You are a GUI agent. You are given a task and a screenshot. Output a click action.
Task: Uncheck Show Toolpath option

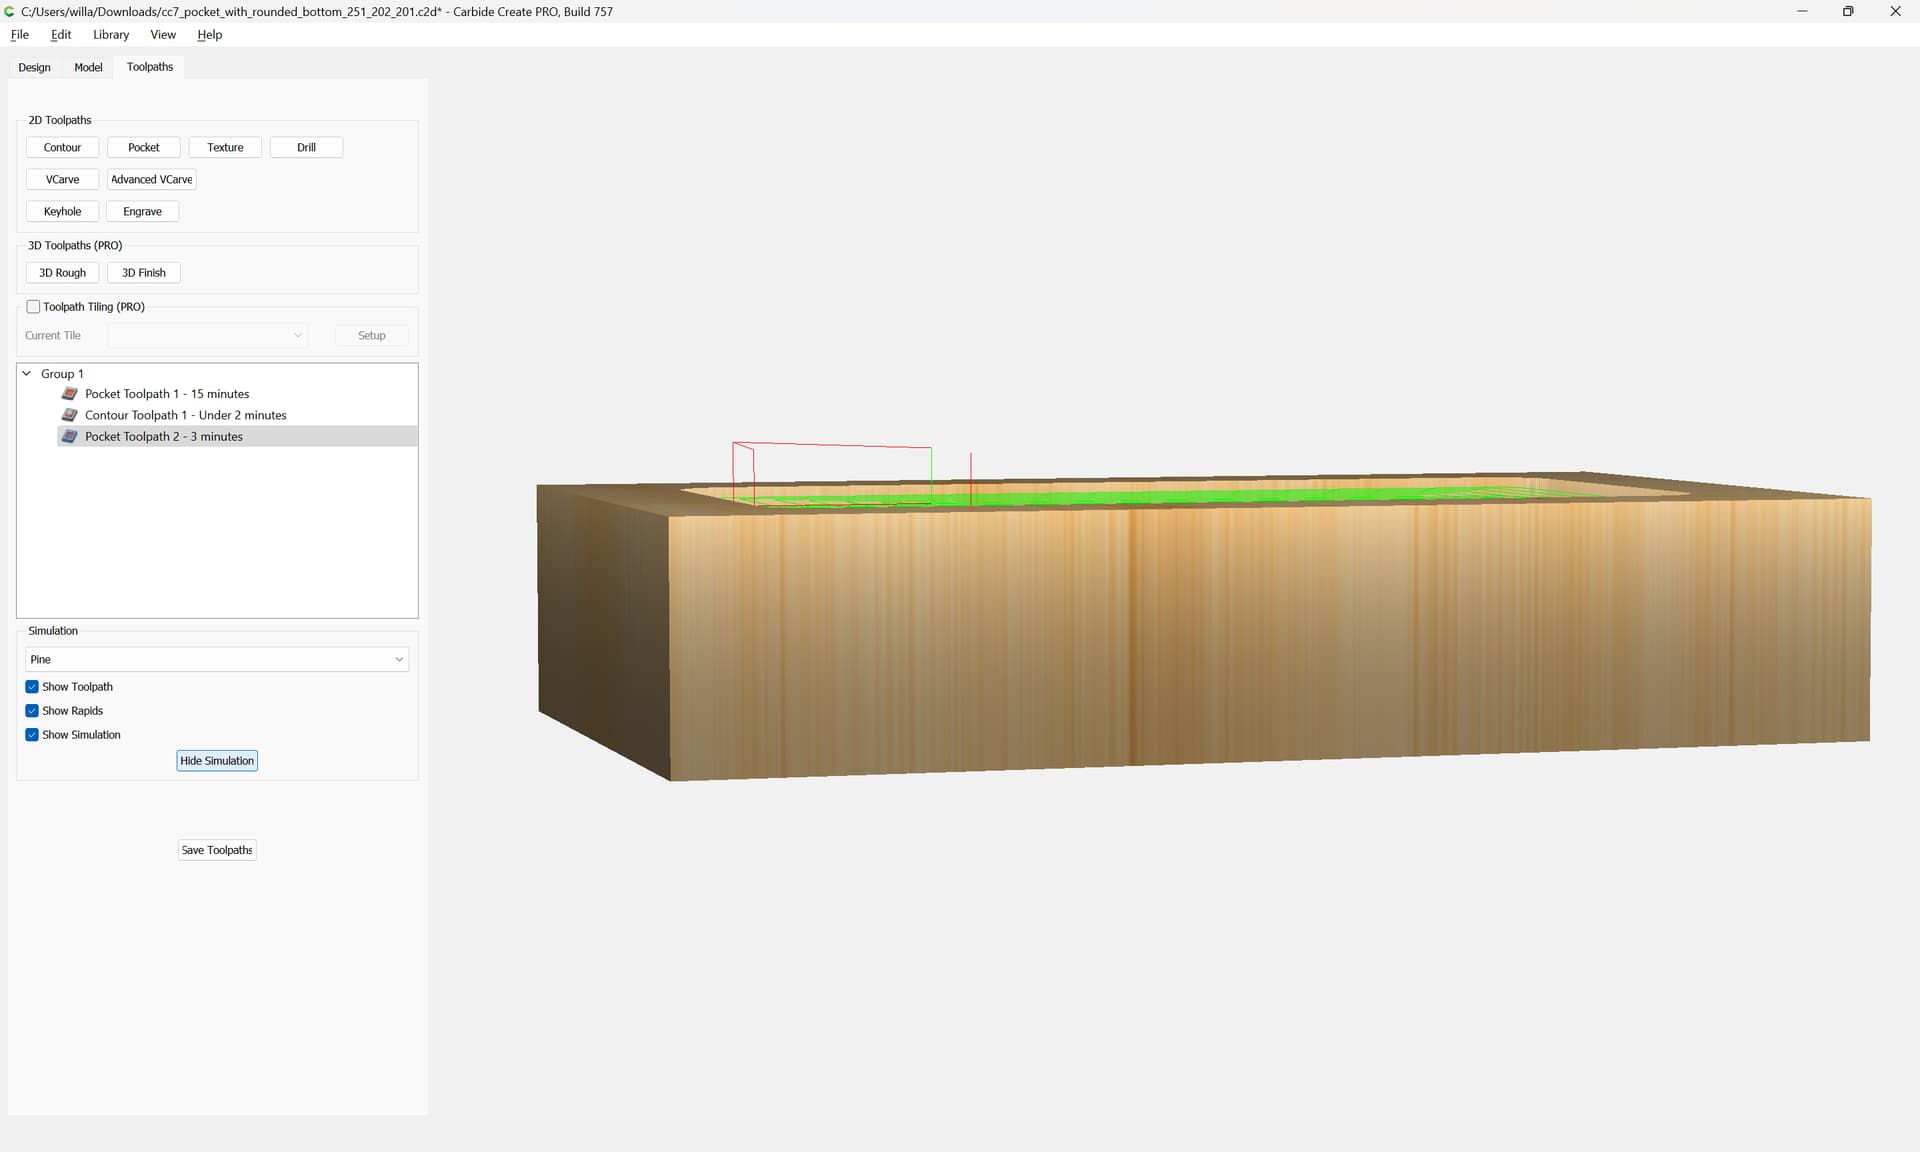[x=32, y=687]
